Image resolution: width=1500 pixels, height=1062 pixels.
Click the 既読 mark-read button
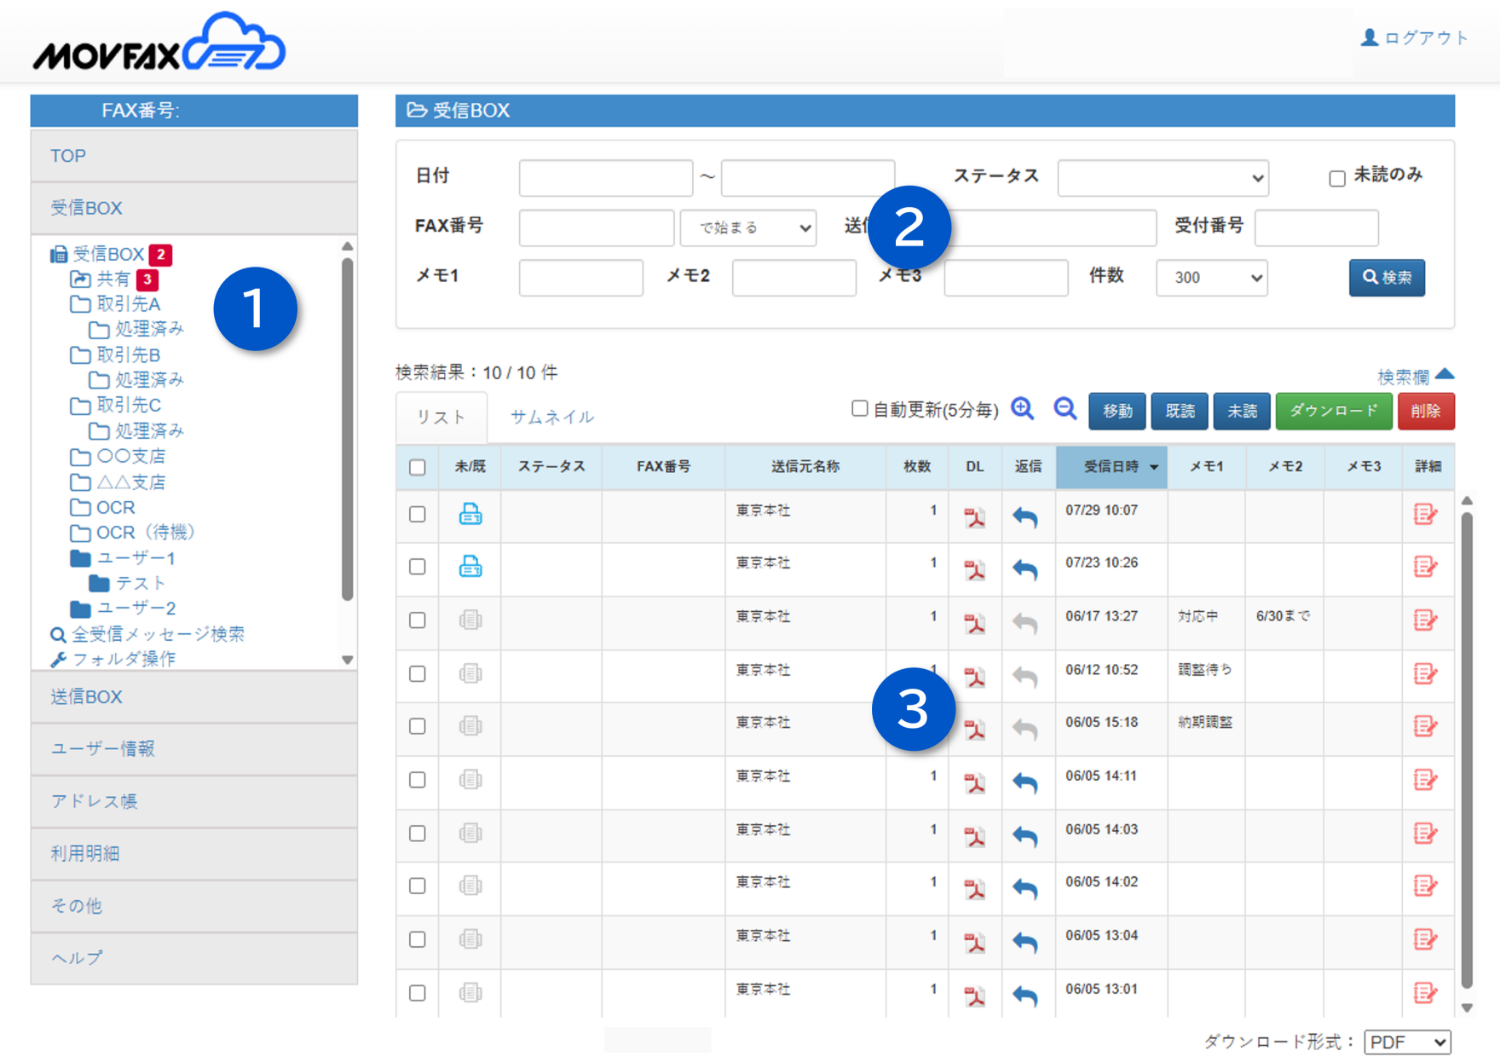(1180, 411)
